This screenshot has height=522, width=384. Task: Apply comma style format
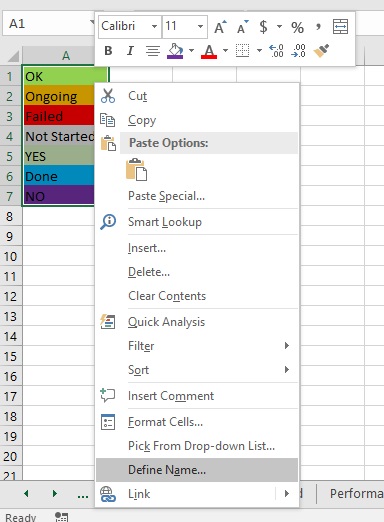click(x=318, y=27)
